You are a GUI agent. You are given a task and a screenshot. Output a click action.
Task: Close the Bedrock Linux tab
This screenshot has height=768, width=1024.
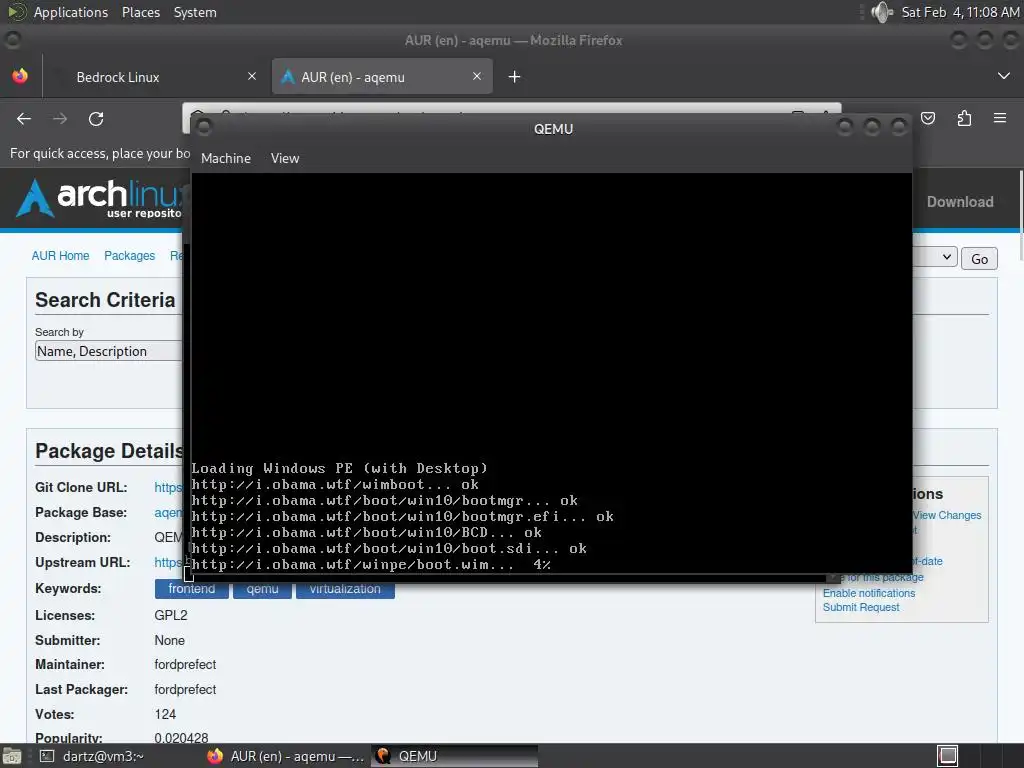click(x=252, y=76)
